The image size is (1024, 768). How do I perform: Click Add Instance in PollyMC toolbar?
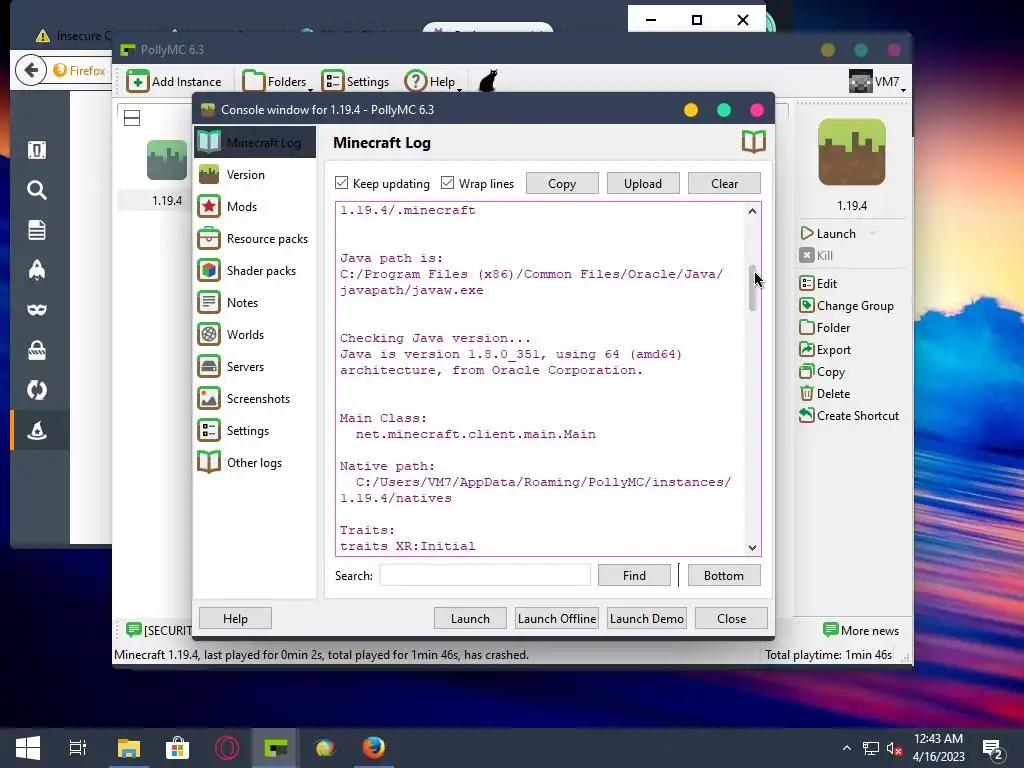pyautogui.click(x=174, y=82)
